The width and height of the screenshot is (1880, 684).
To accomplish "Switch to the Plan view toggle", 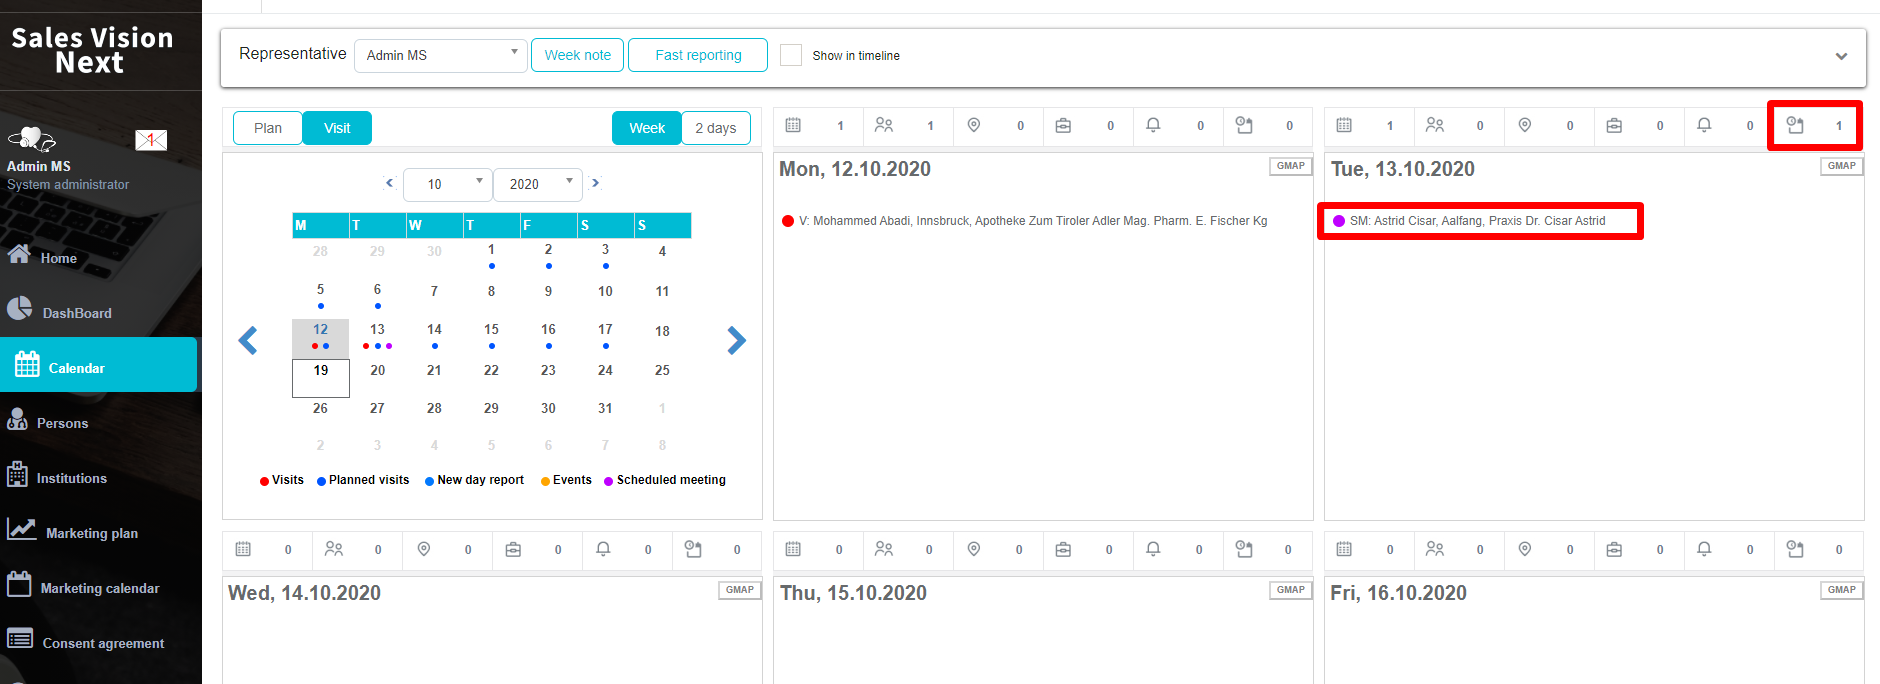I will (267, 128).
